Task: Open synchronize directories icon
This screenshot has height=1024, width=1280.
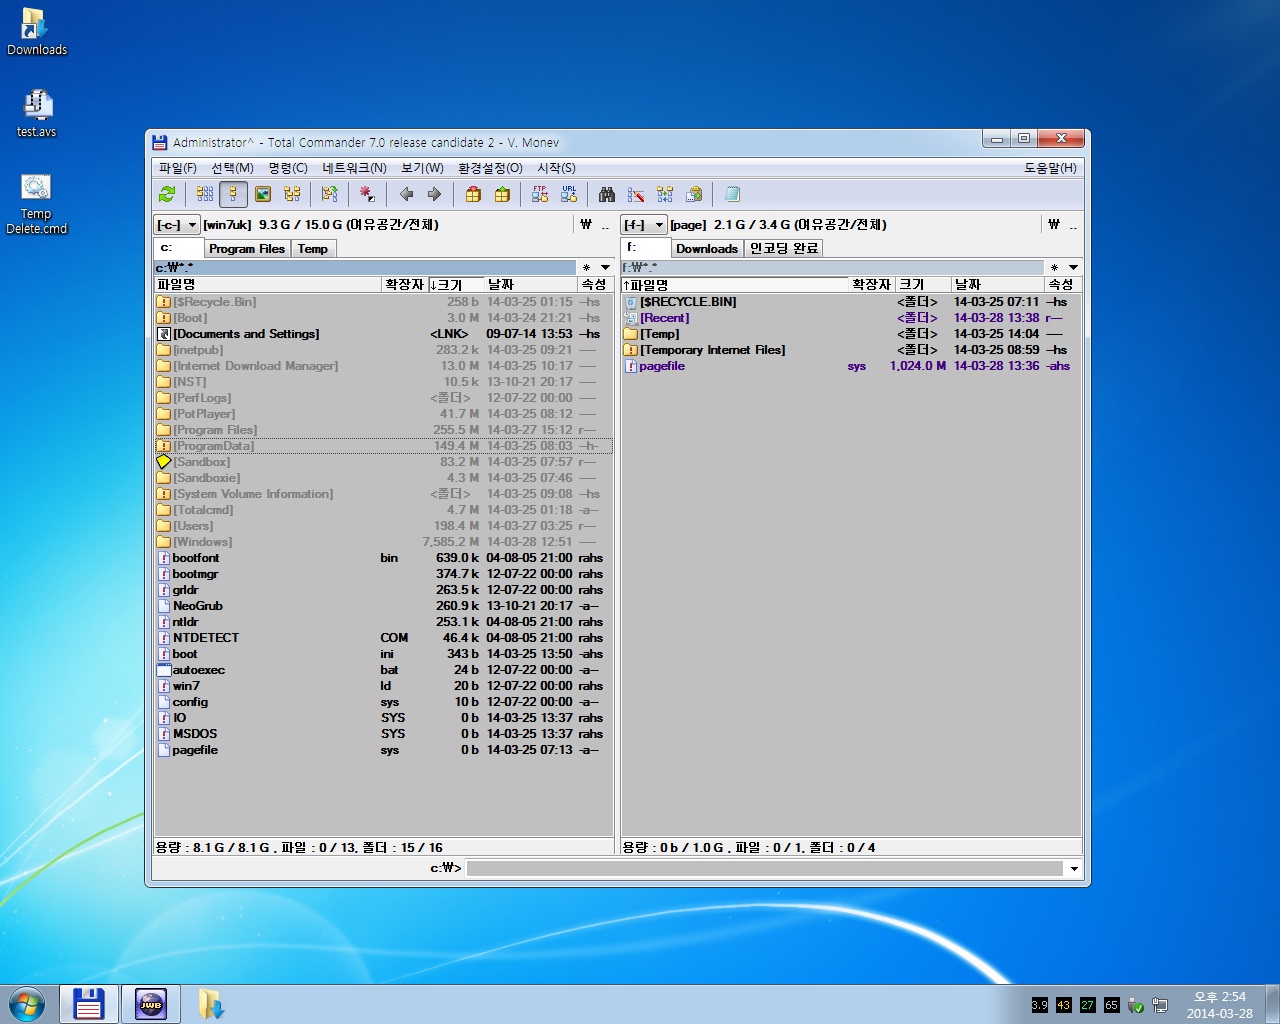Action: click(x=665, y=194)
